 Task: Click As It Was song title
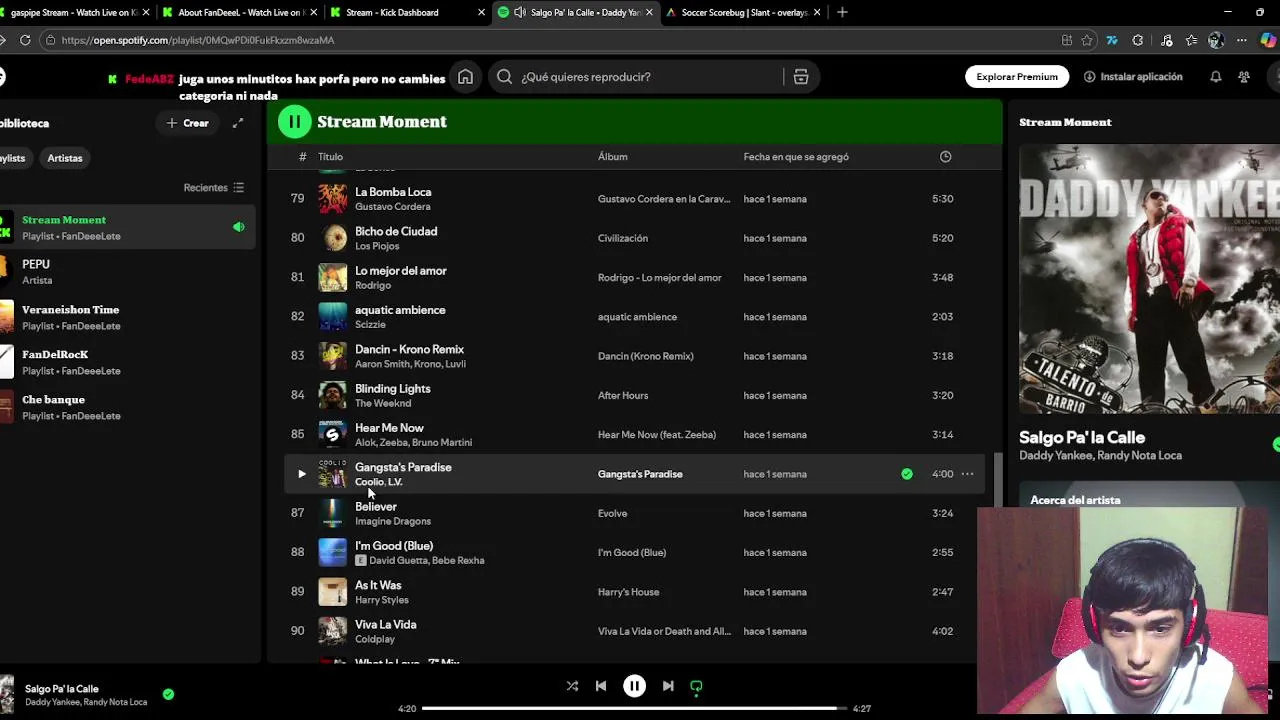point(378,585)
